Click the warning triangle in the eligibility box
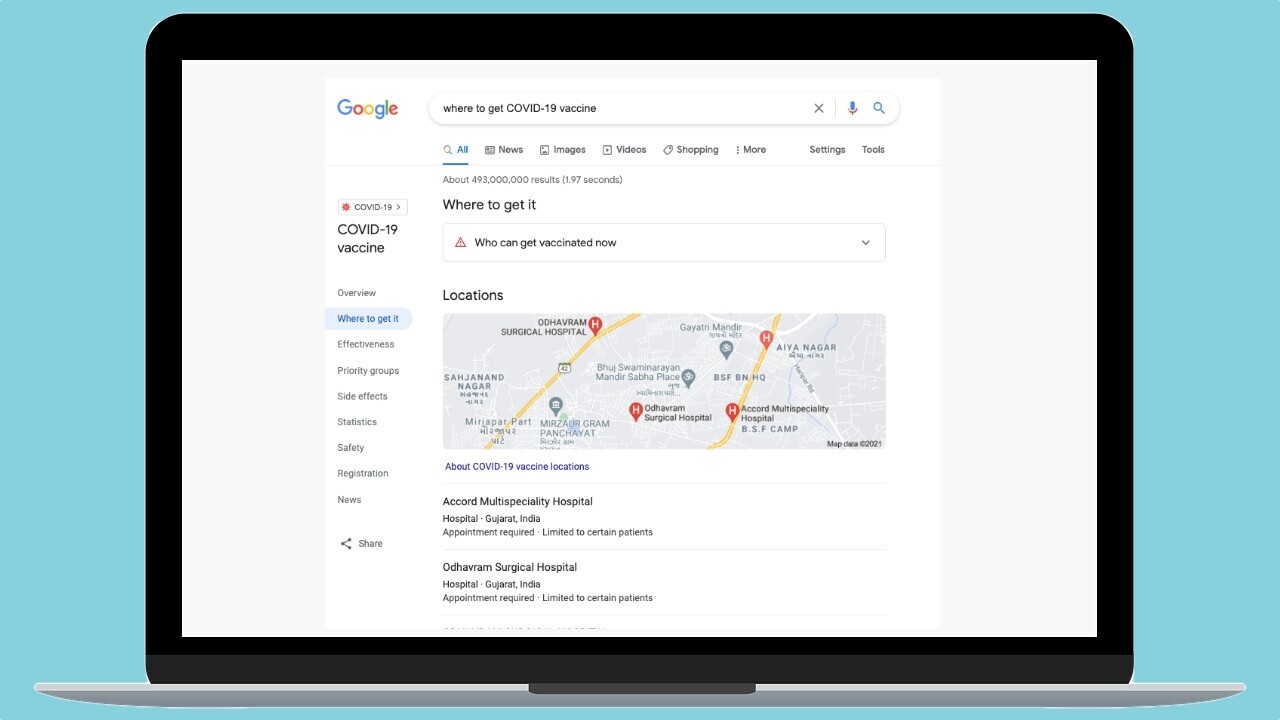Screen dimensions: 1280x720 pos(460,242)
